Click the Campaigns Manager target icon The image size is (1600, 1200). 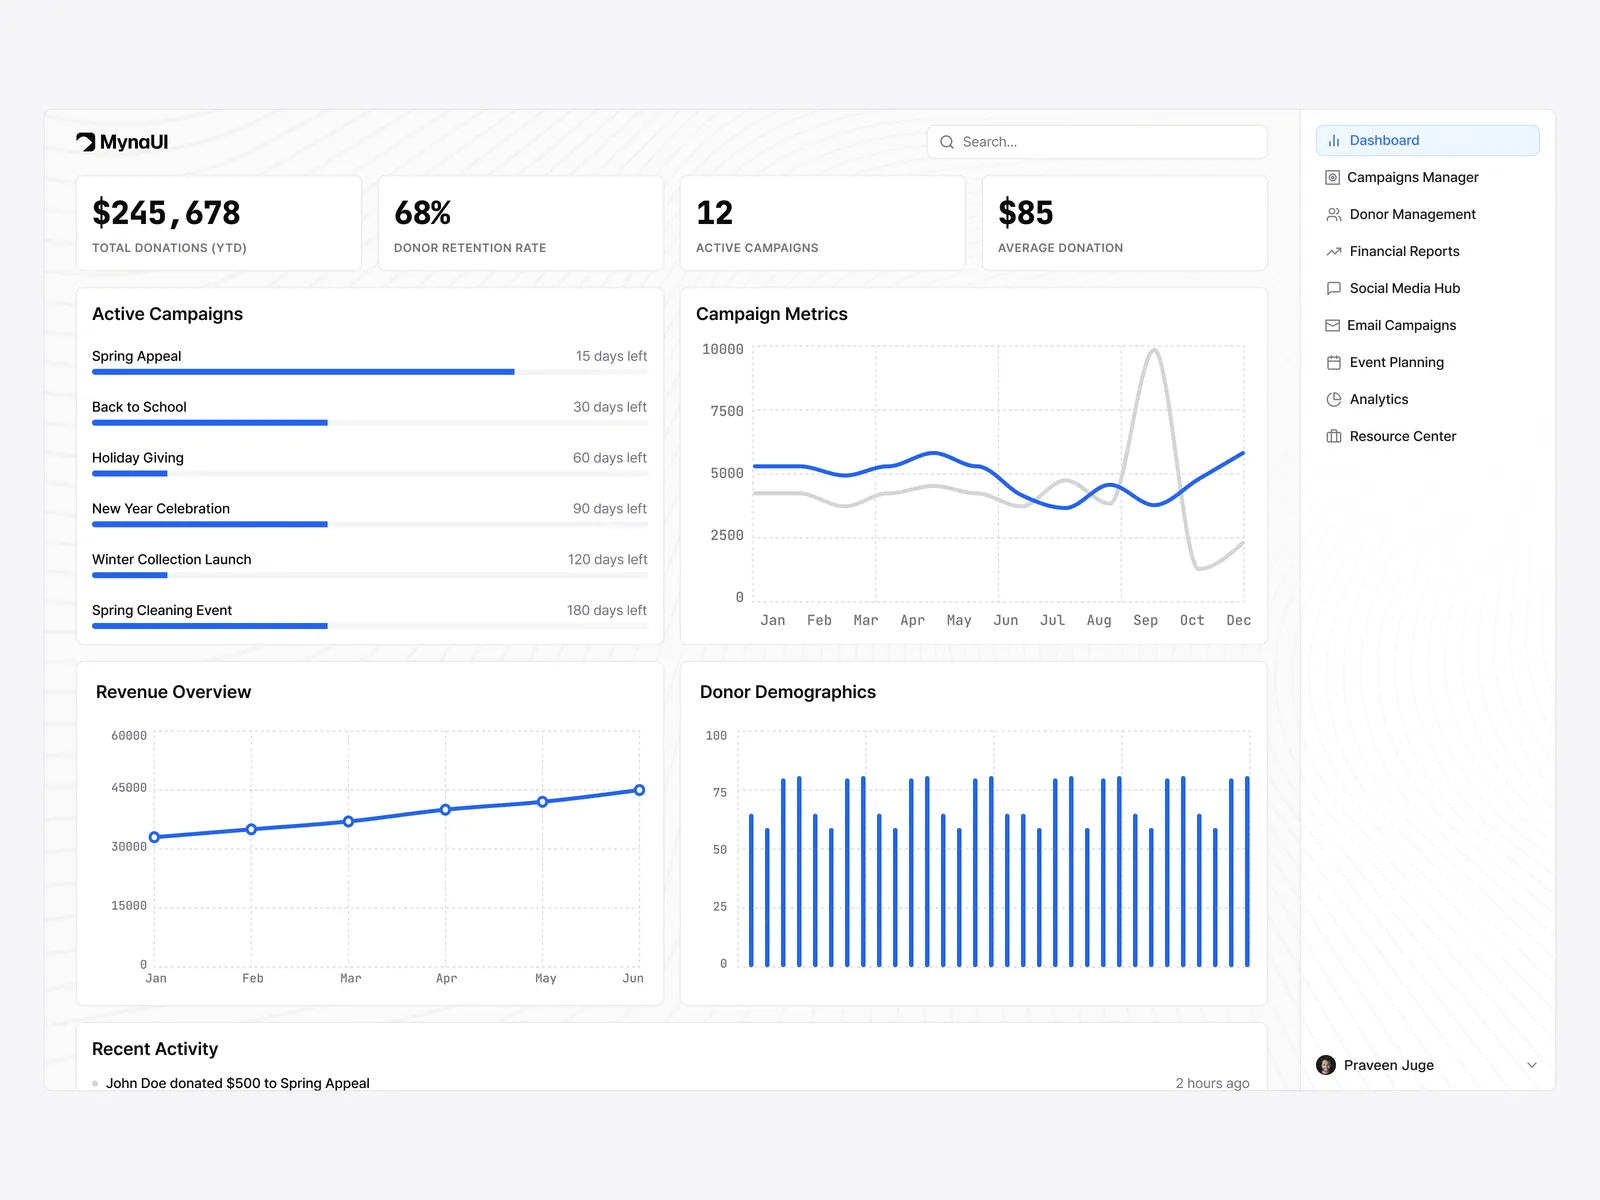pos(1332,178)
